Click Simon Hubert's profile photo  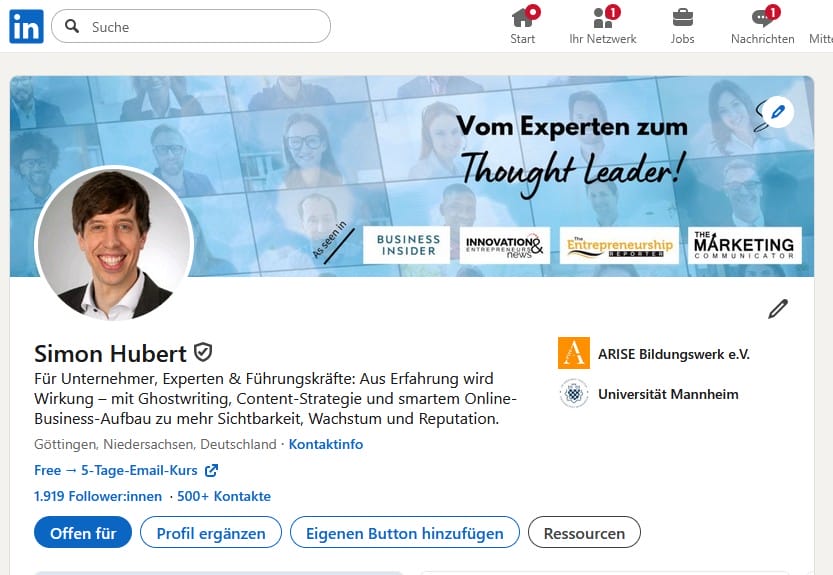(114, 245)
